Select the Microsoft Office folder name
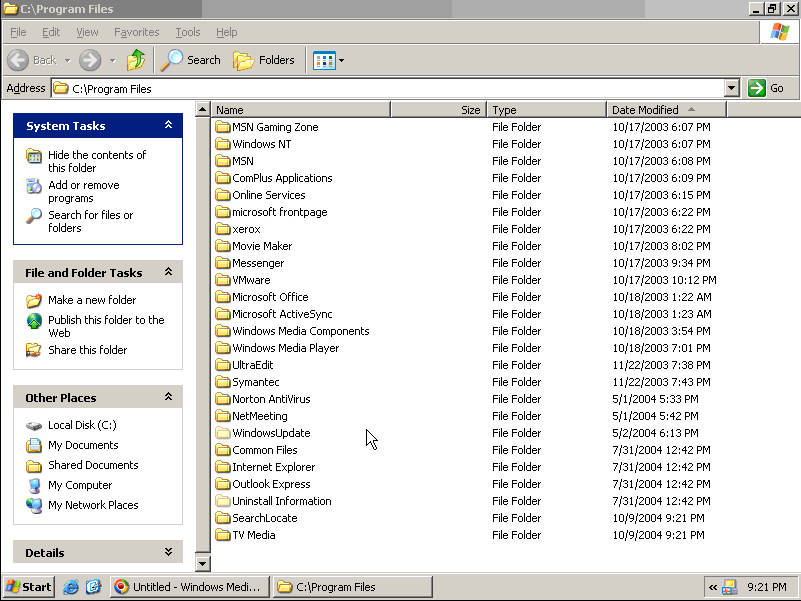 tap(270, 297)
